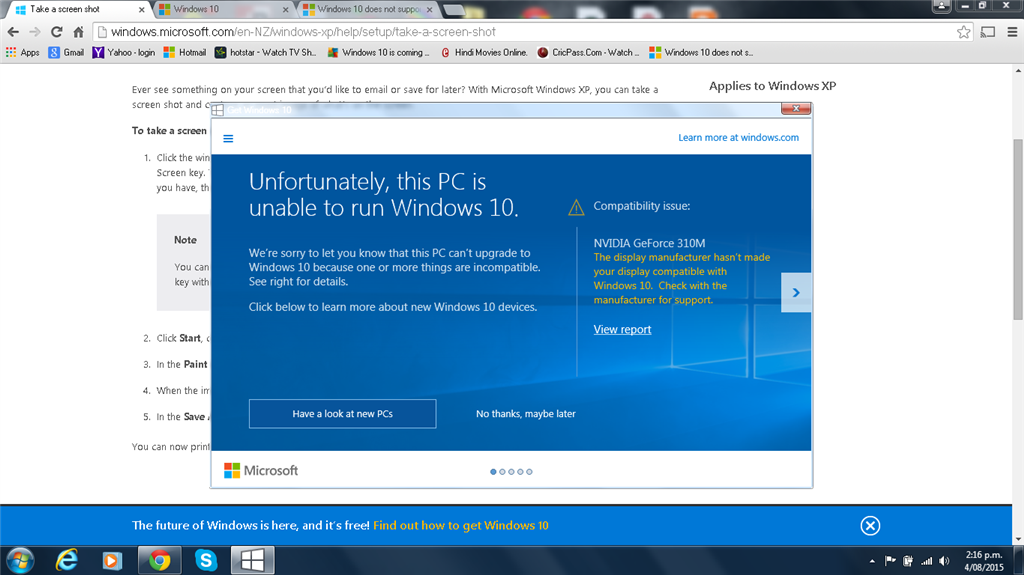Click the cast screen icon in address bar
This screenshot has height=575, width=1024.
point(988,32)
